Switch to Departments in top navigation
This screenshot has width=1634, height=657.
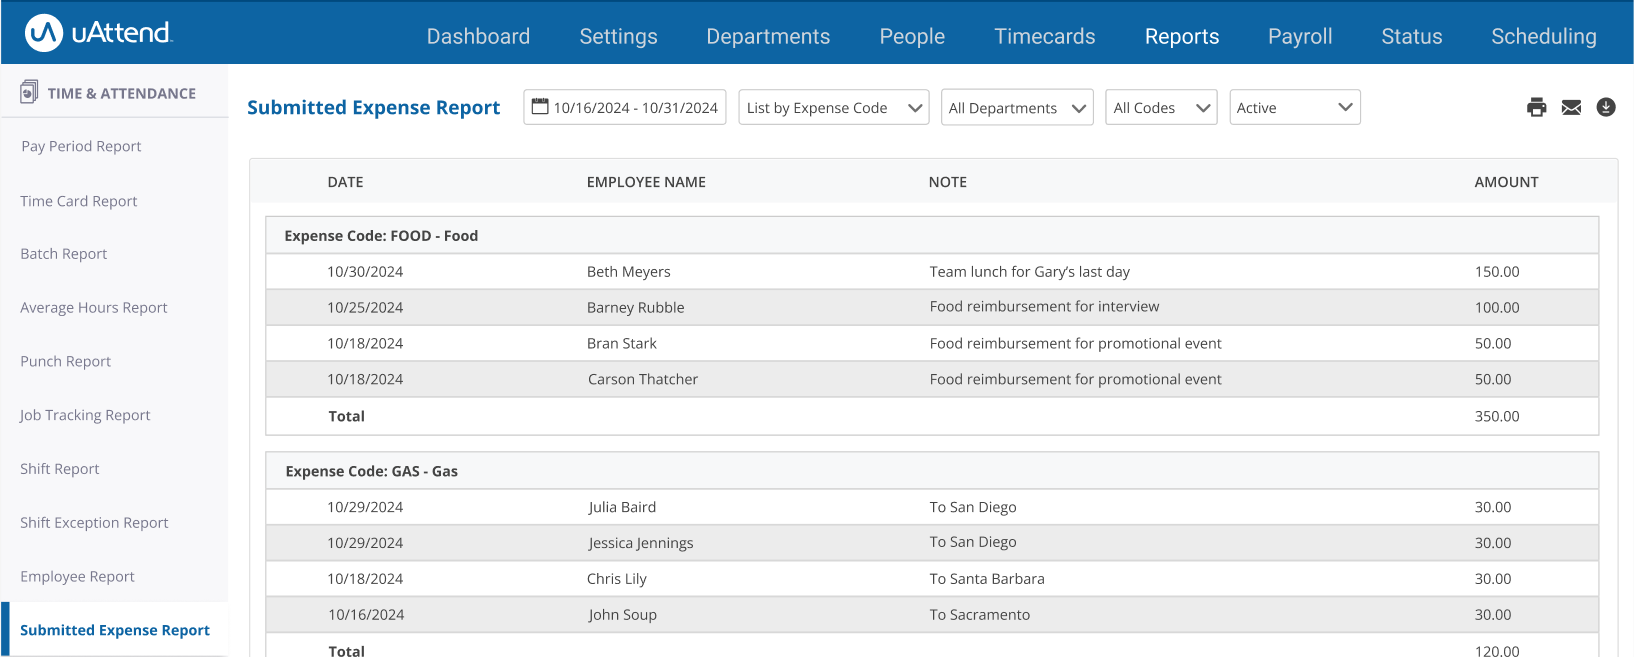pos(768,36)
